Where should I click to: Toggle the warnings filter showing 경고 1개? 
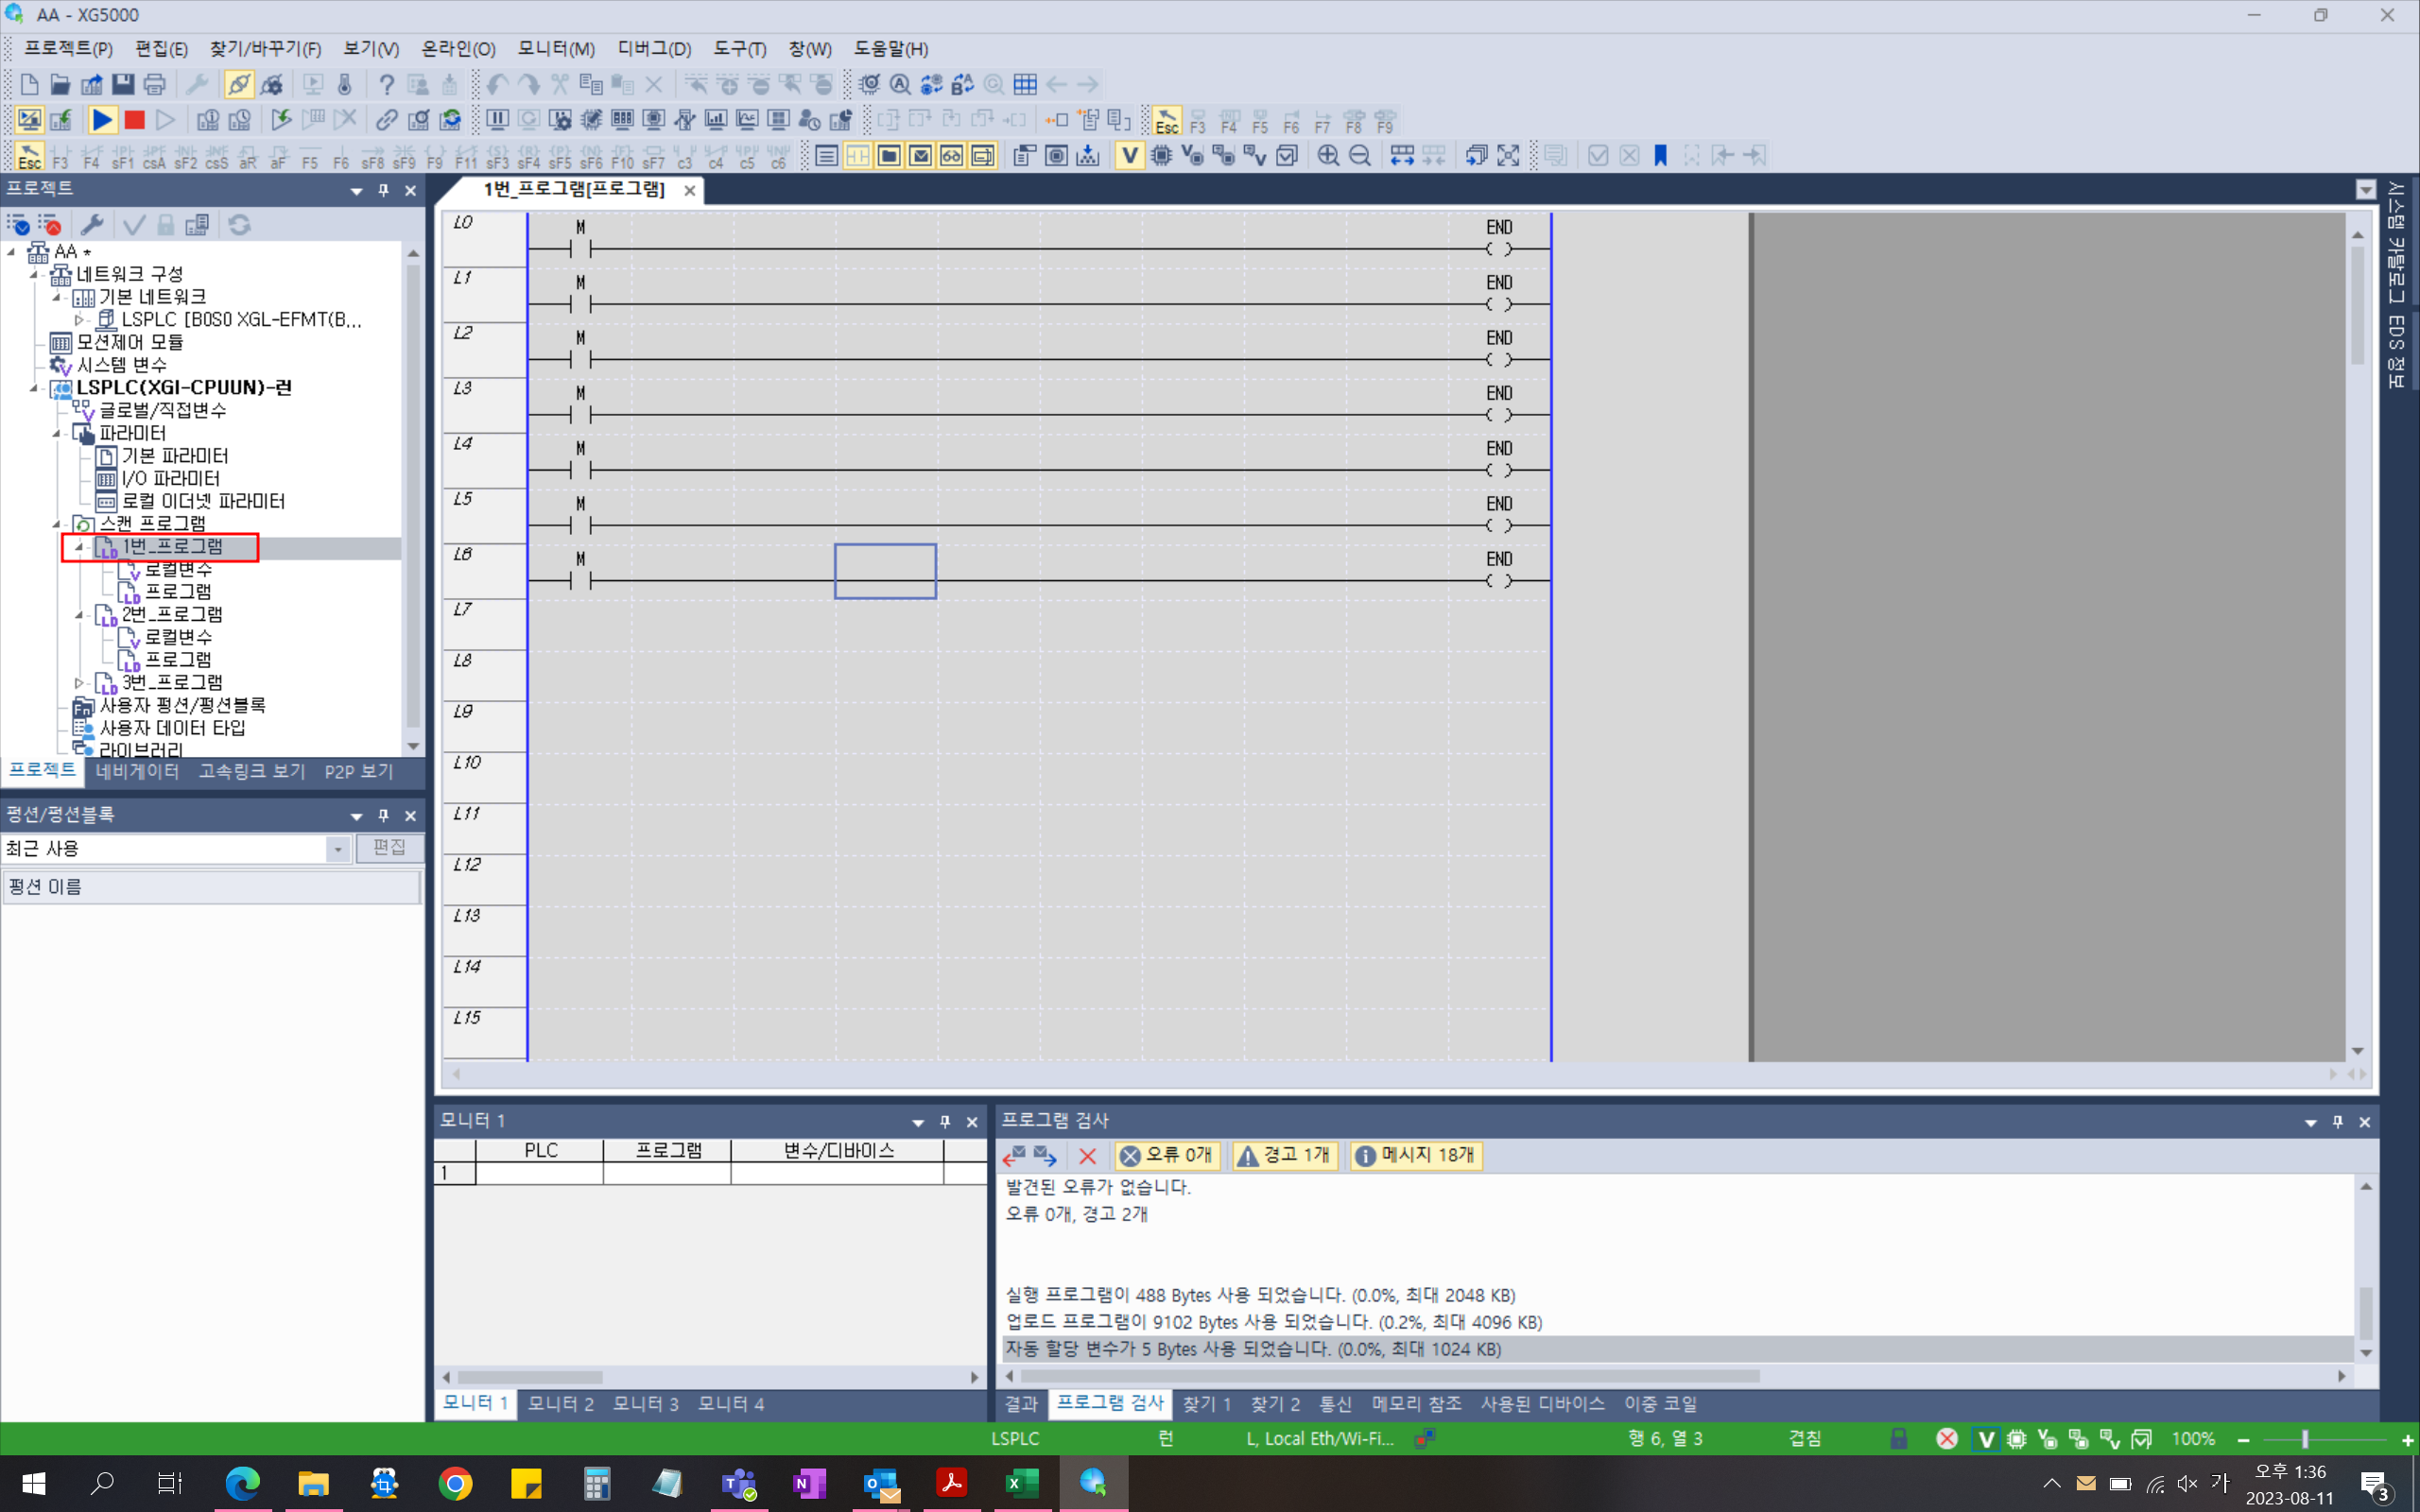pos(1285,1155)
